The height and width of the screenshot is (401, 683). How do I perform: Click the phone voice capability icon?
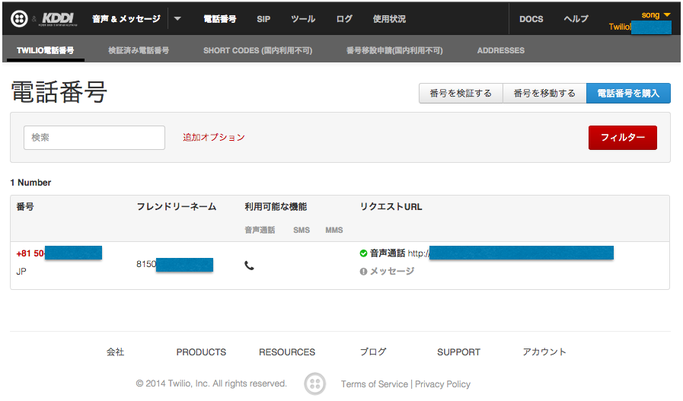(x=249, y=265)
